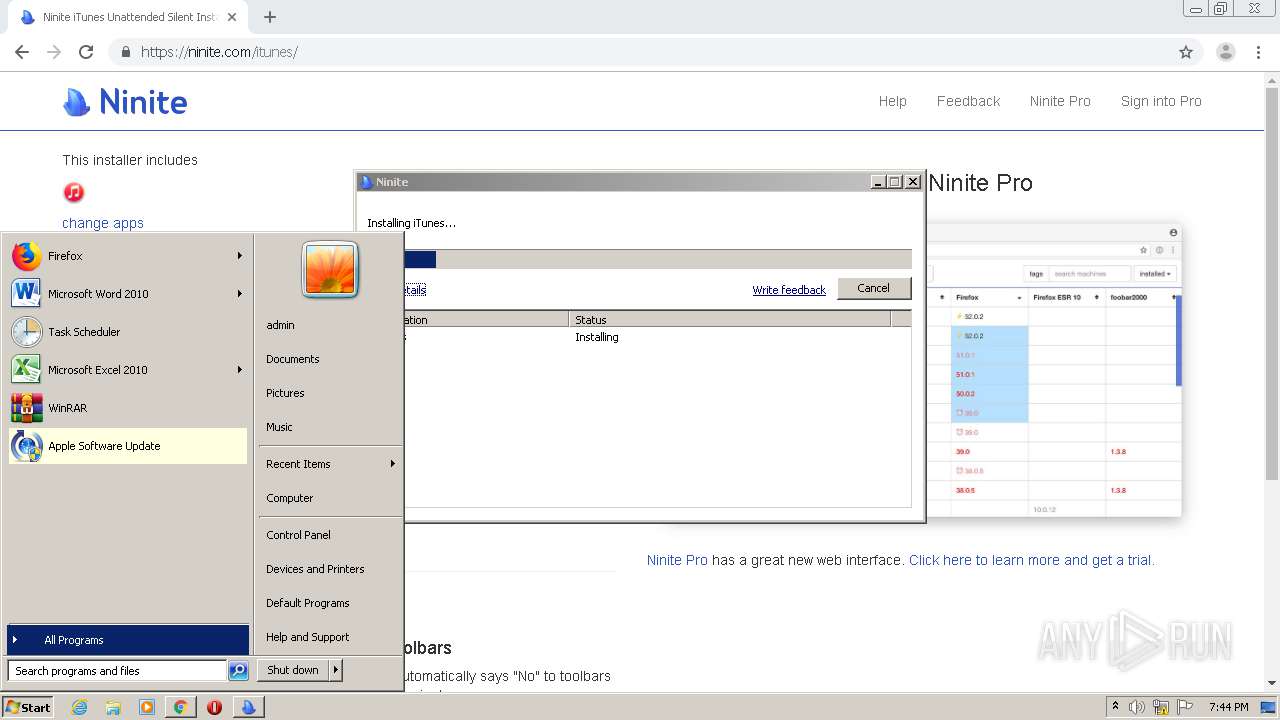
Task: Open Windows Media Player from the taskbar
Action: pyautogui.click(x=147, y=707)
